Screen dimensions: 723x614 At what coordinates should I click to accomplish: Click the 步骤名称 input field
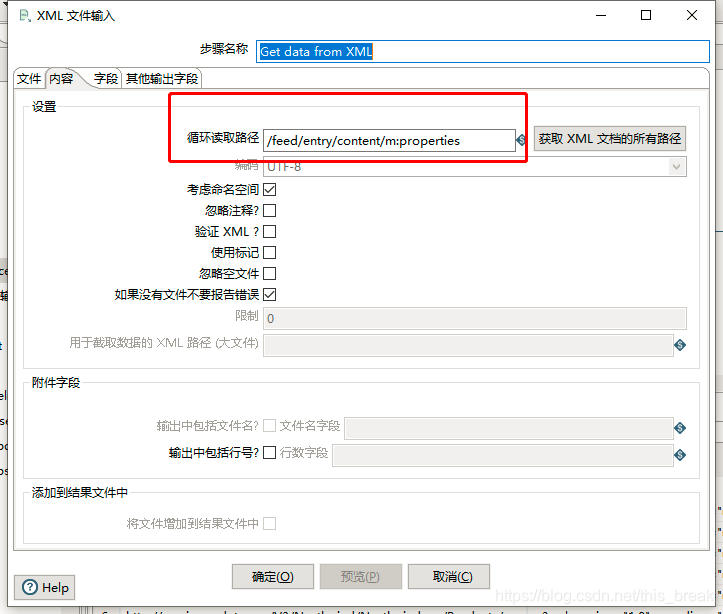click(x=483, y=51)
